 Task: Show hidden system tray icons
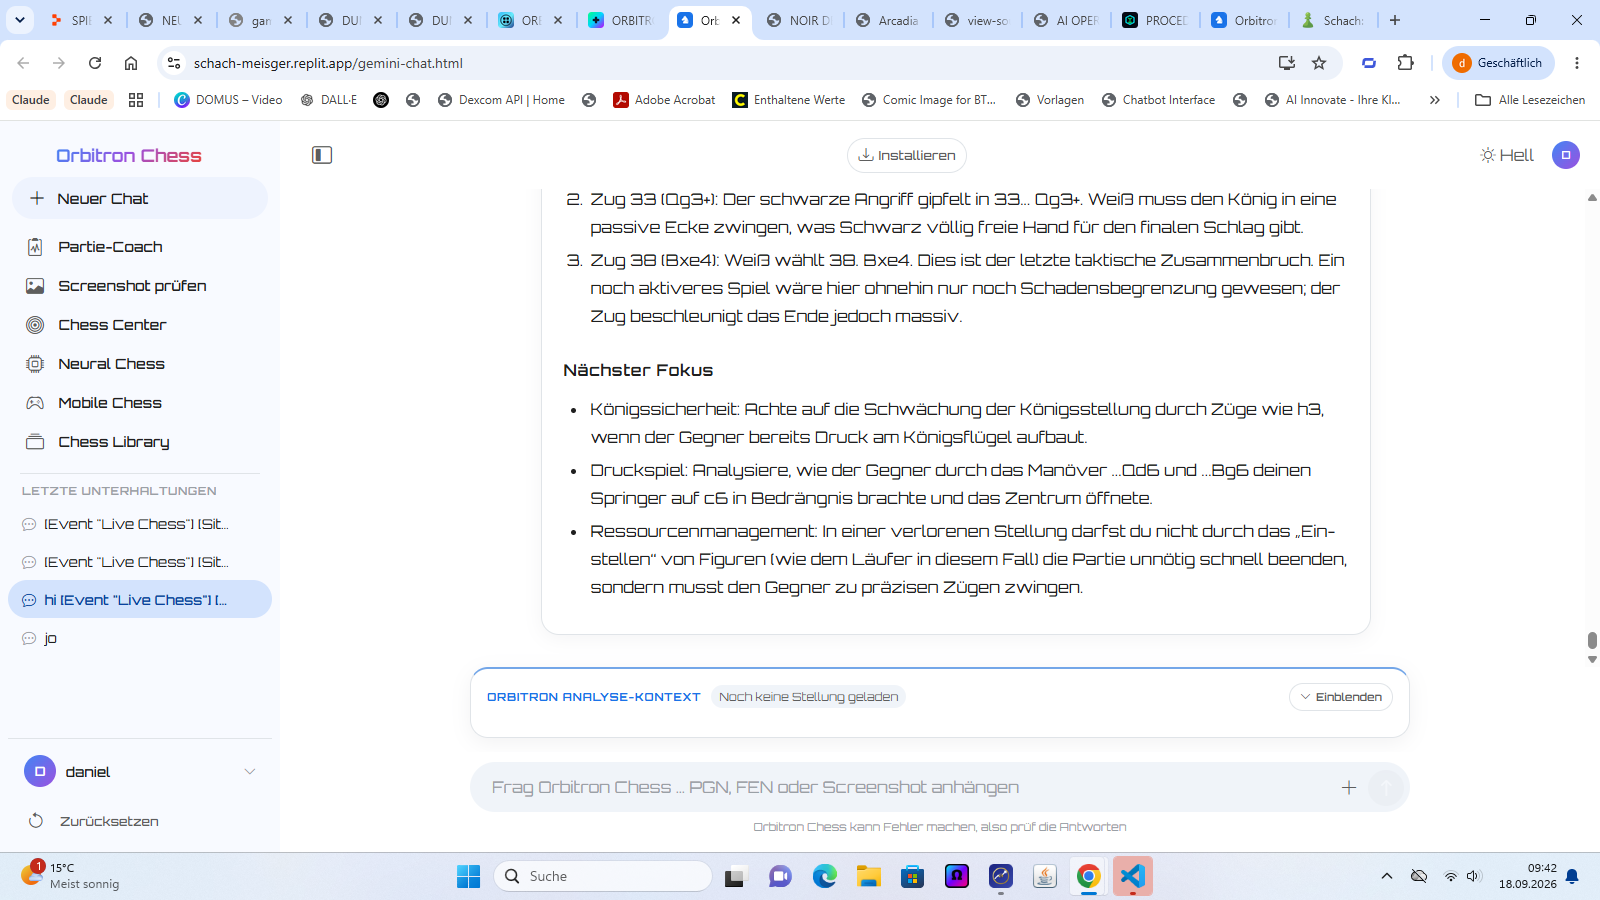point(1387,876)
